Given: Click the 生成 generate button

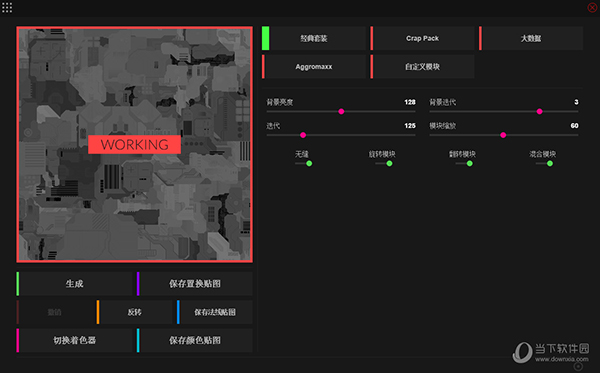Looking at the screenshot, I should pyautogui.click(x=74, y=283).
